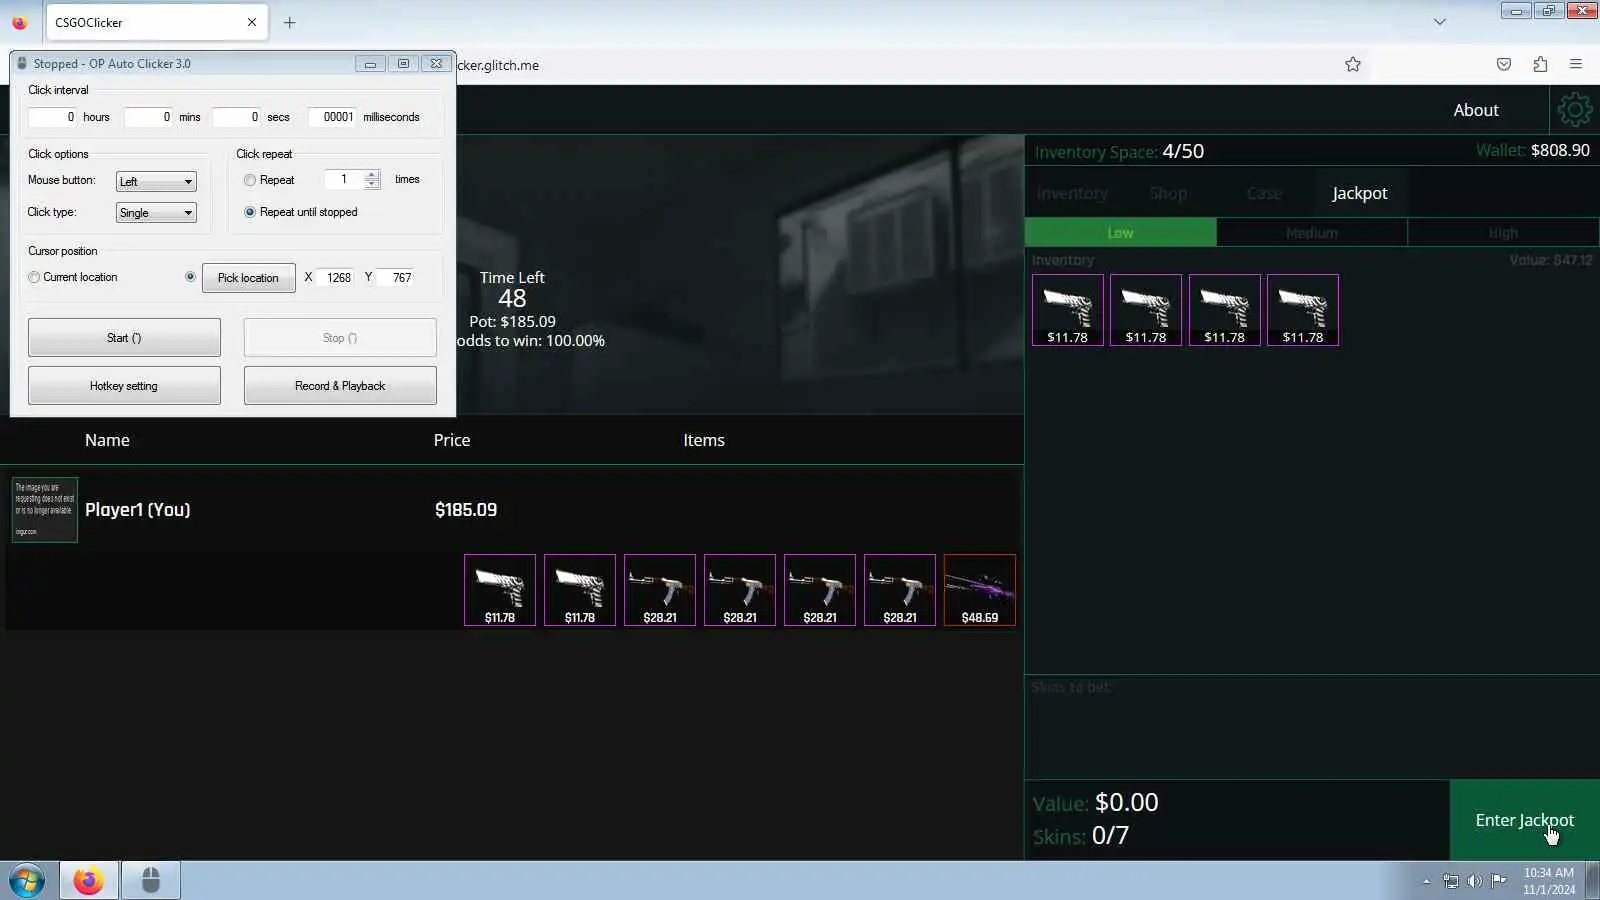Open the Jackpot tab
1600x900 pixels.
(1360, 193)
